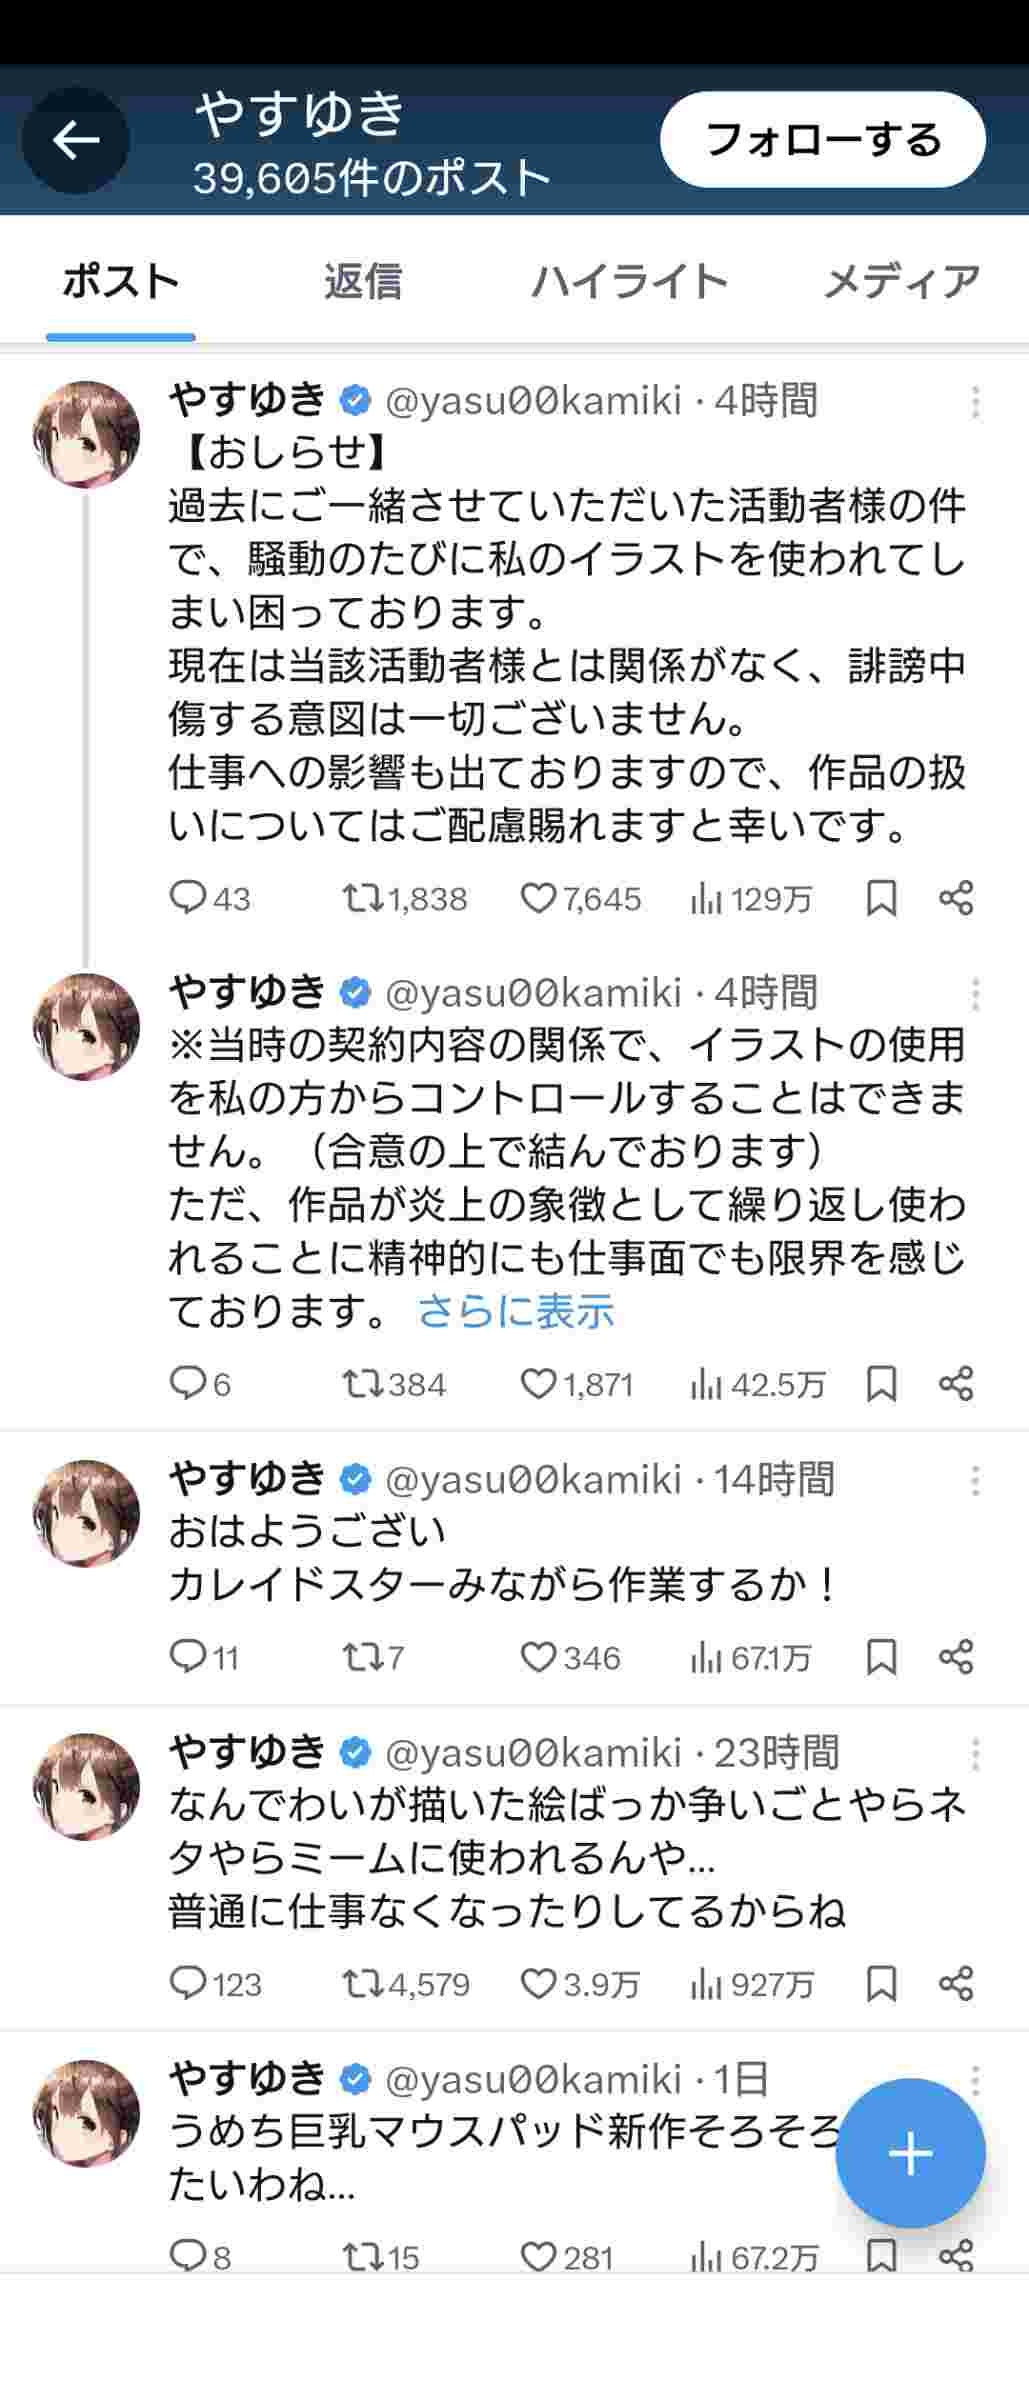Open the @yasu00kamiki handle on the 14時間 post

coord(533,1480)
